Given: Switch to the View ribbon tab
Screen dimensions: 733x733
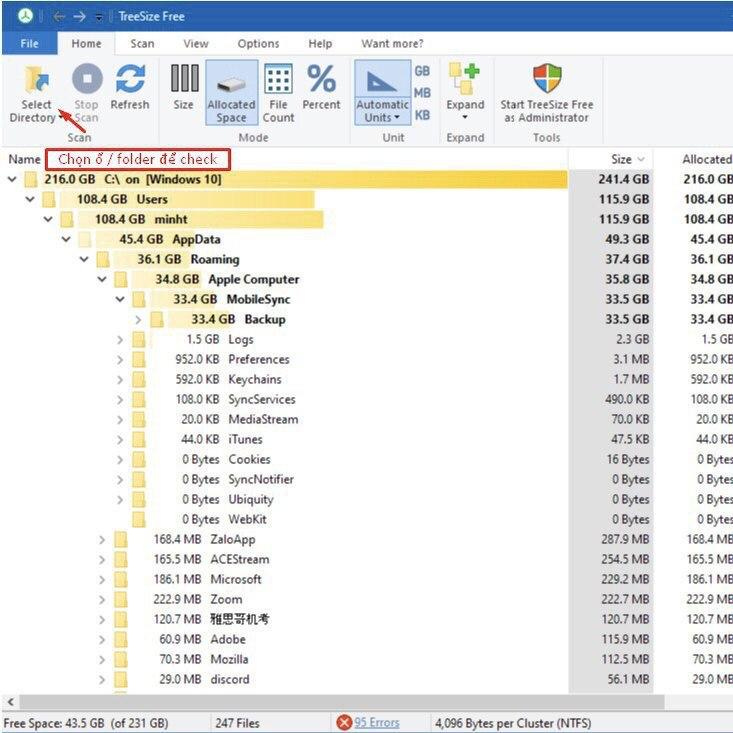Looking at the screenshot, I should [x=195, y=43].
